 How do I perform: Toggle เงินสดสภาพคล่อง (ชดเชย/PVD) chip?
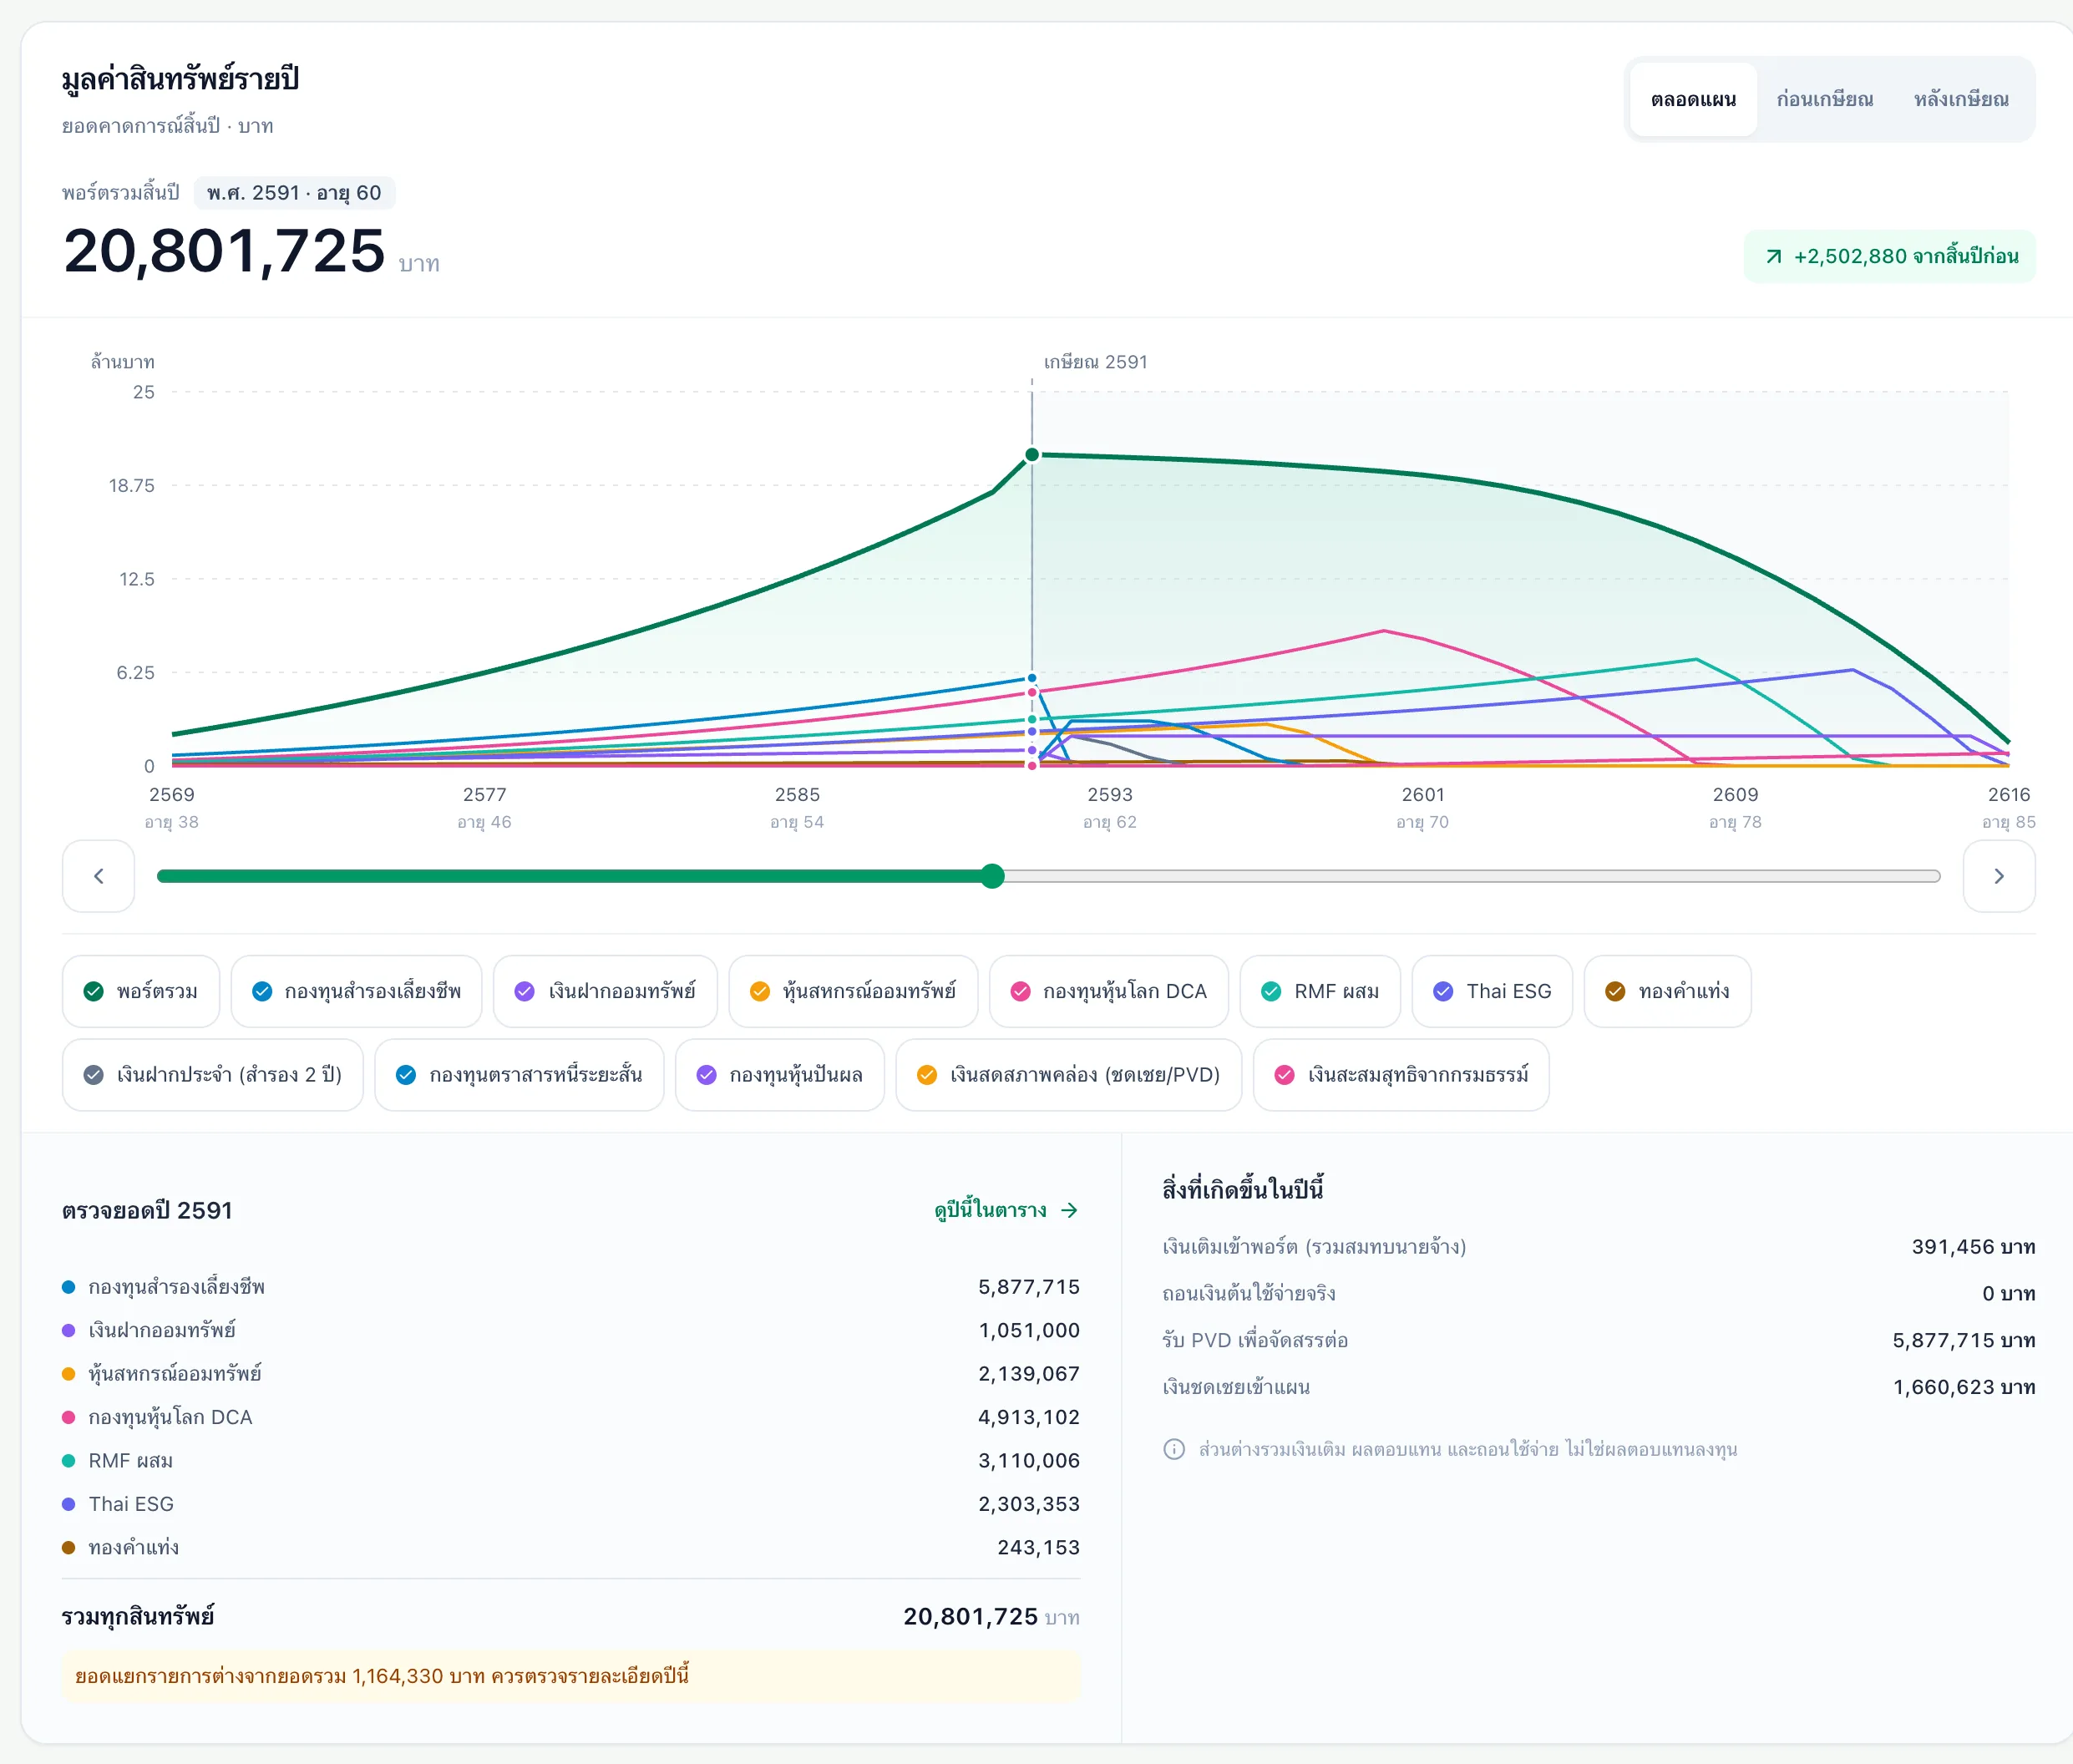point(1069,1075)
